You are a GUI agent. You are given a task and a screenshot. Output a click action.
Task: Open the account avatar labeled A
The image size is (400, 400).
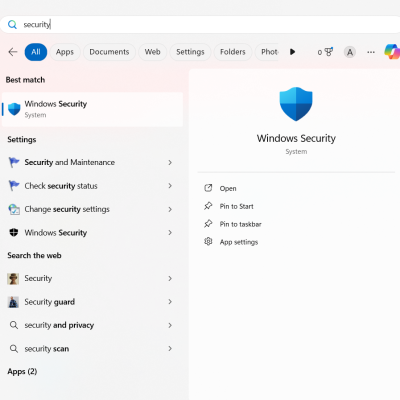[350, 52]
